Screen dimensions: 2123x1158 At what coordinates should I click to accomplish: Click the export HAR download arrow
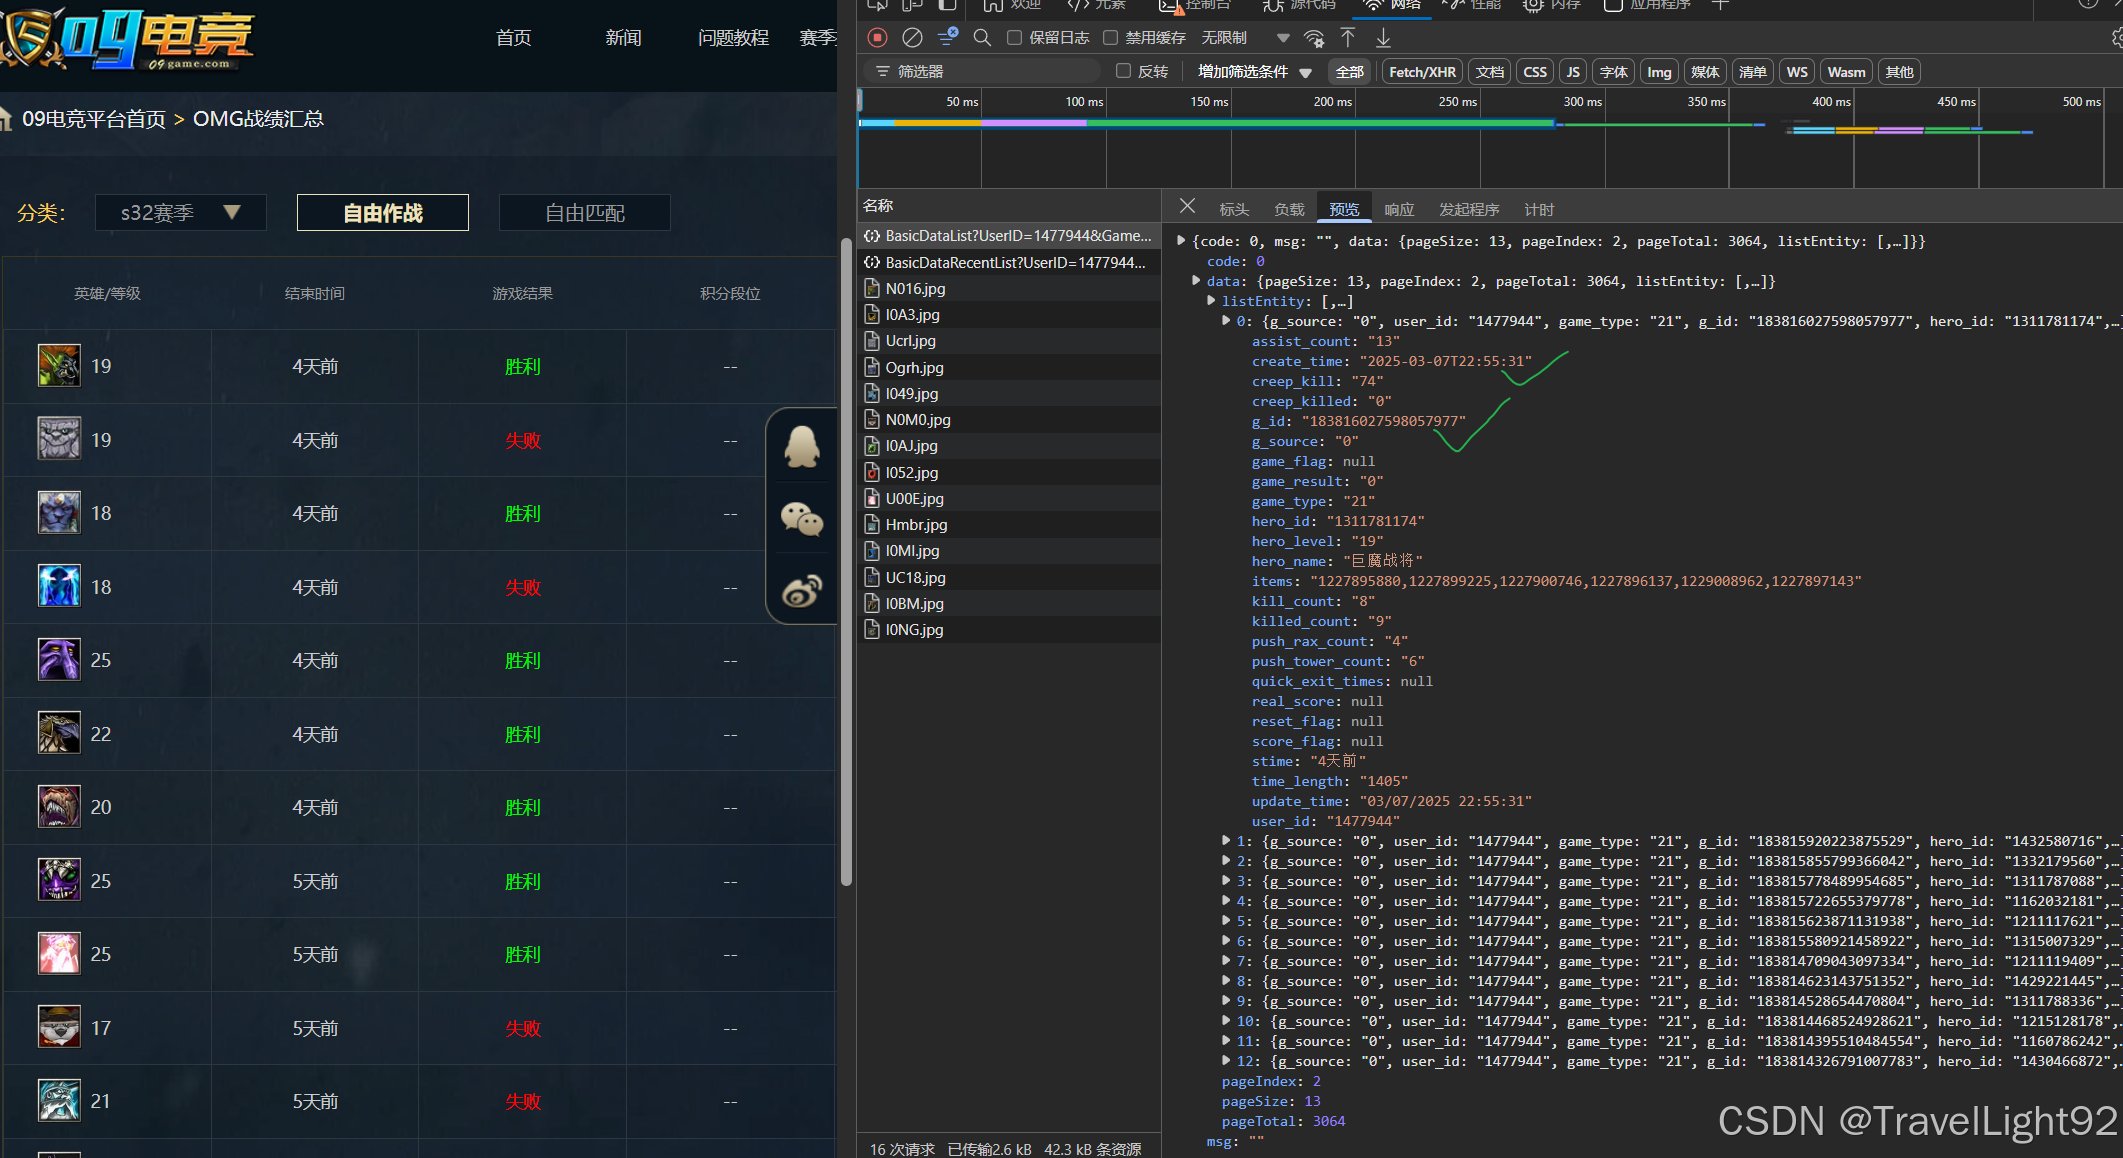(1383, 38)
